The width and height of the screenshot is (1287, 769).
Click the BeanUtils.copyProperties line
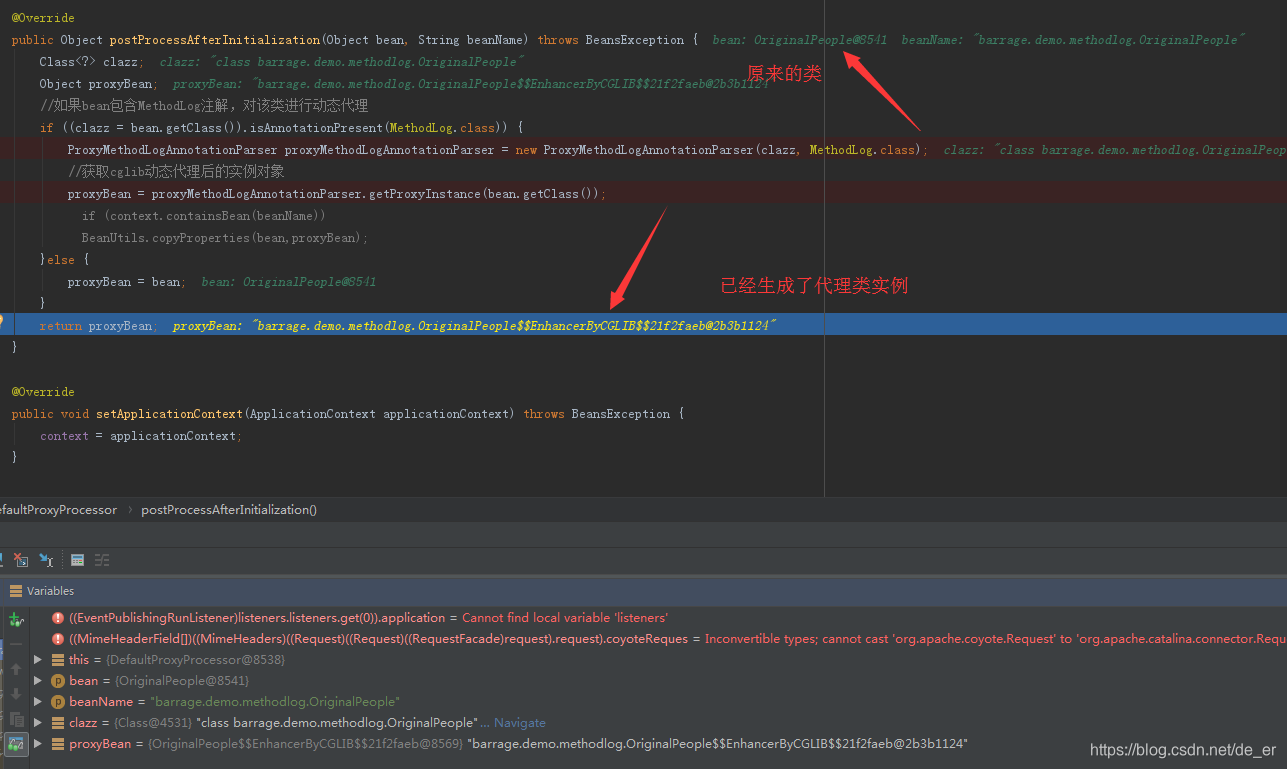(225, 238)
